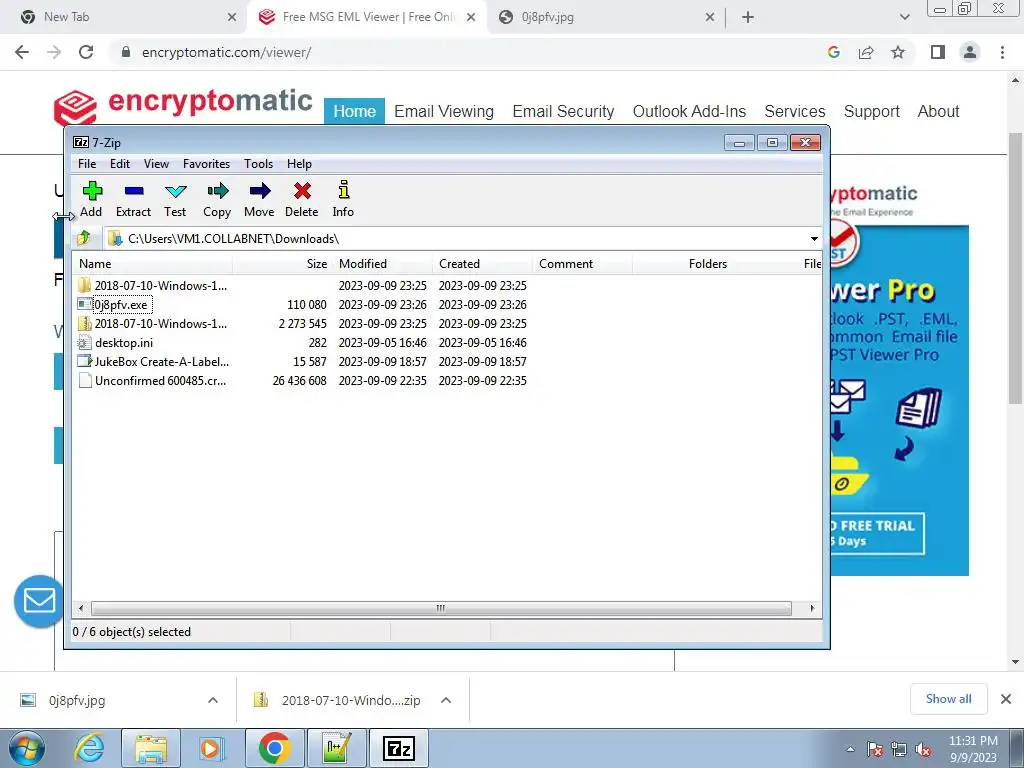Screen dimensions: 1024x768
Task: Open Windows Start button
Action: (27, 748)
